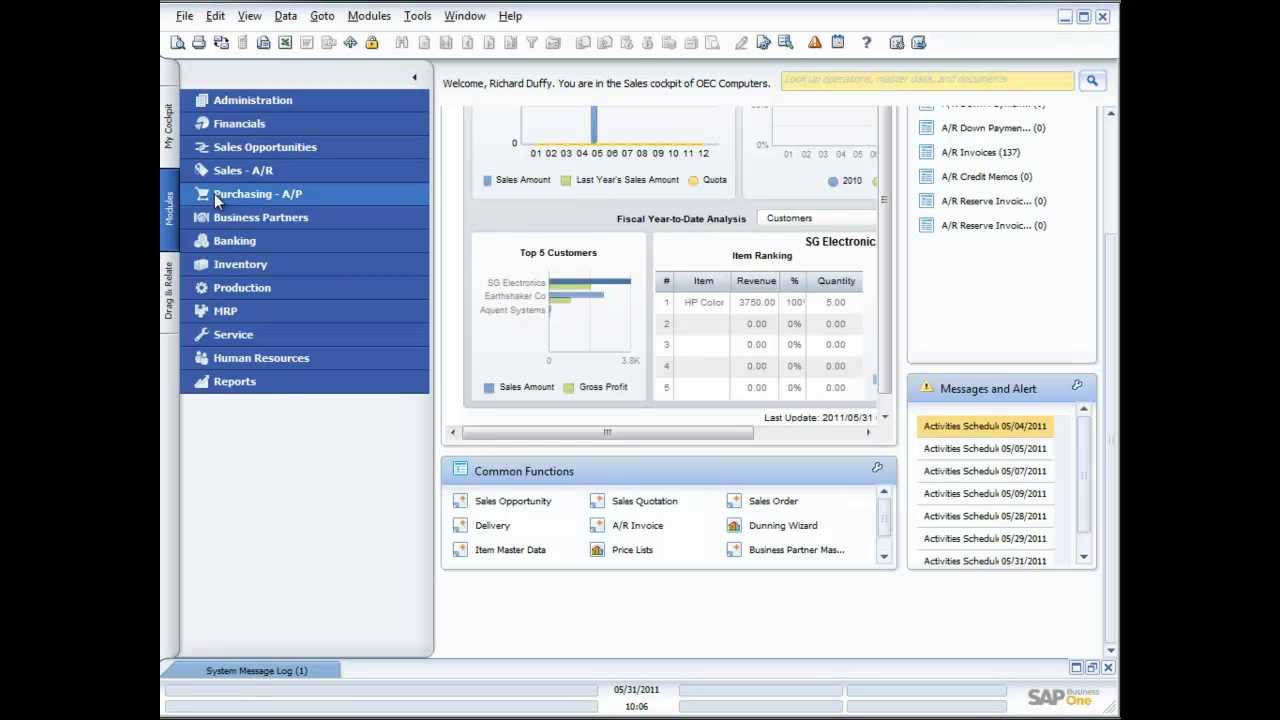Open Messages/Alerts overview warning icon
The height and width of the screenshot is (720, 1280).
(815, 42)
